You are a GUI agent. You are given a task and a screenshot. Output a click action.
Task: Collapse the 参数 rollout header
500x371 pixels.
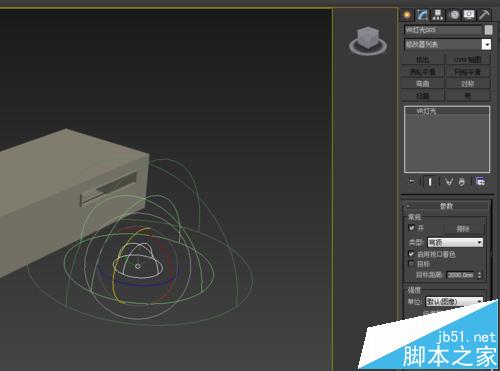[x=446, y=206]
